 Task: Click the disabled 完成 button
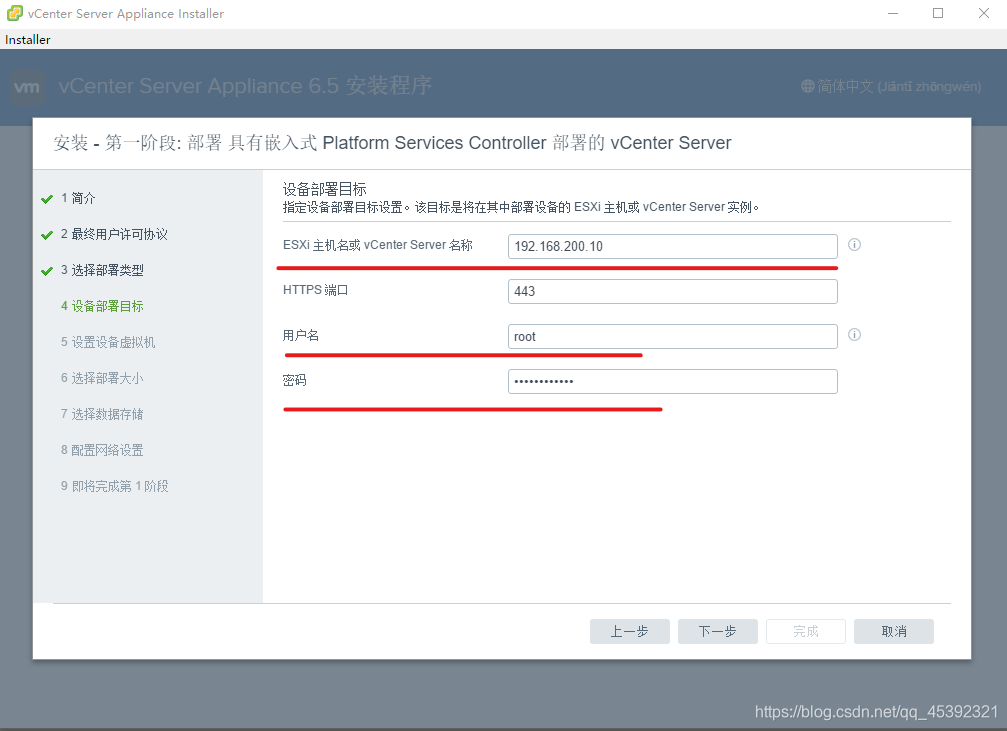click(x=805, y=631)
